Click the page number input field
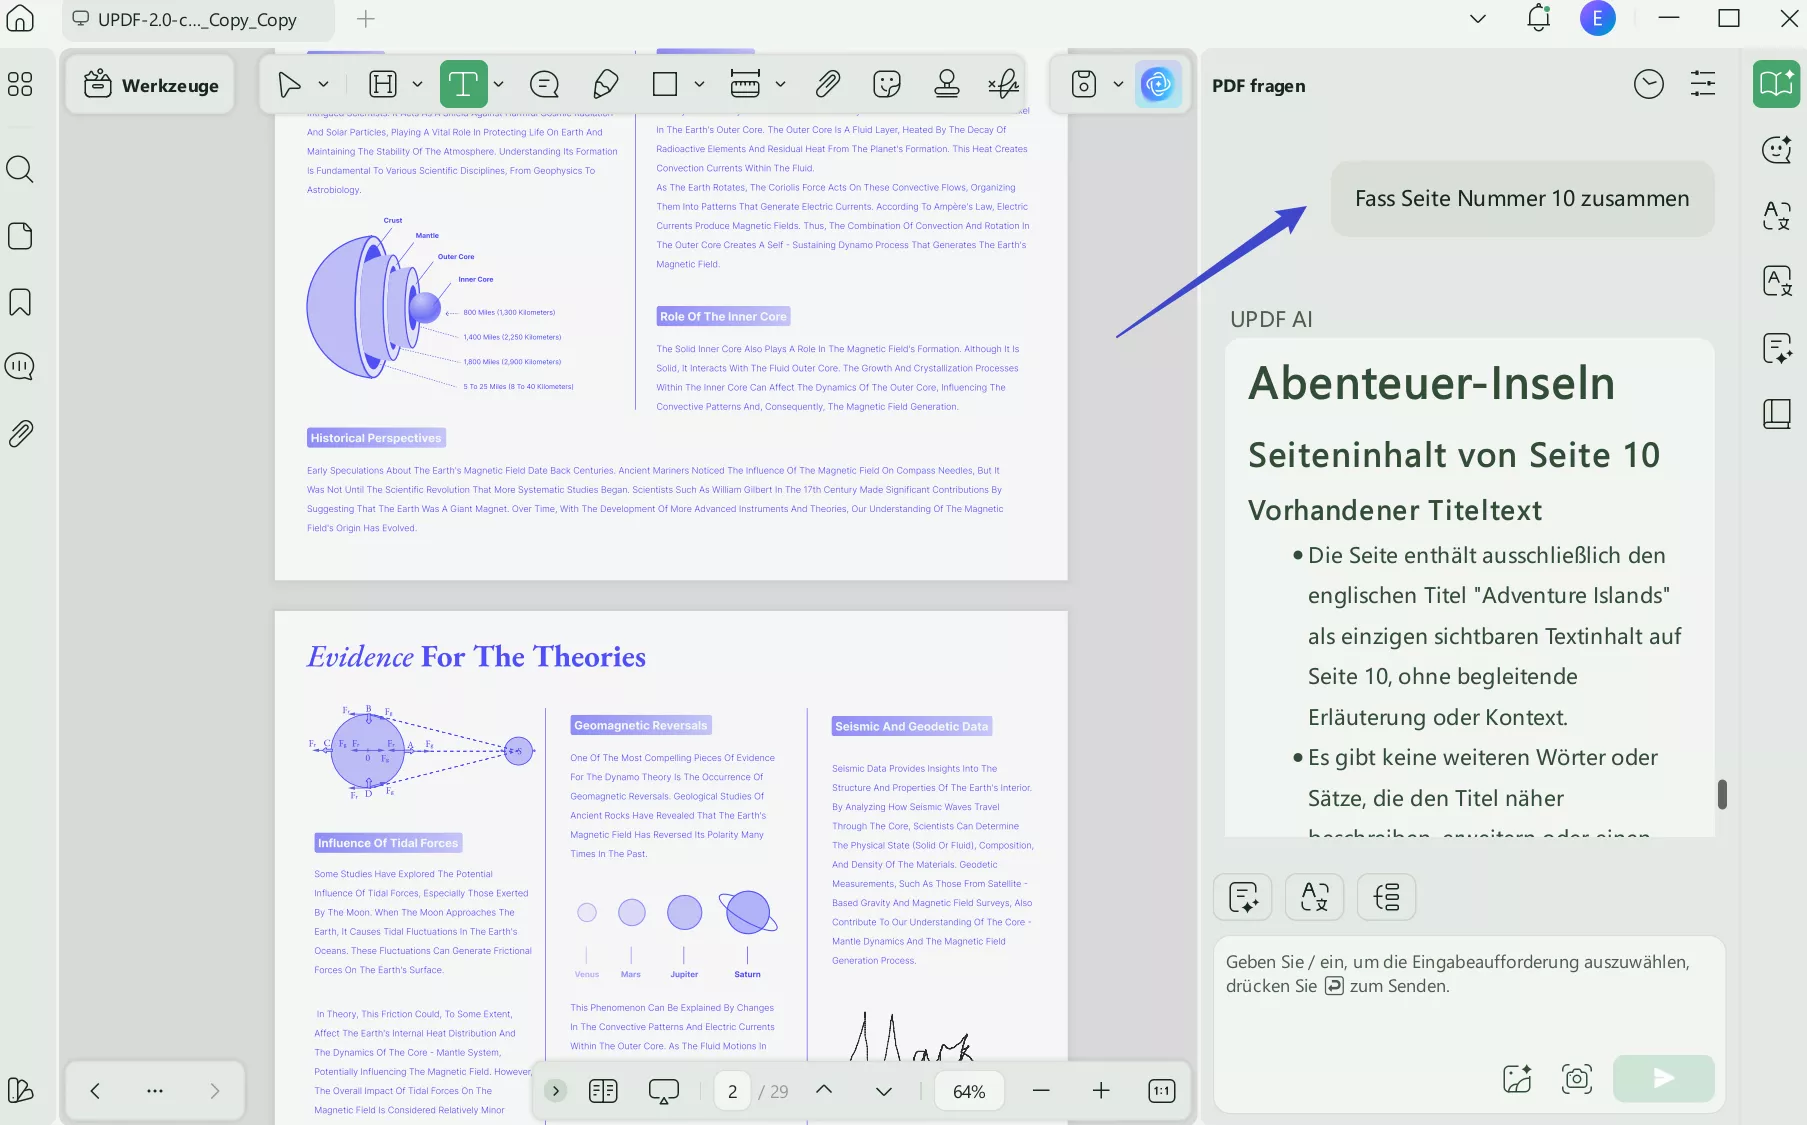Screen dimensions: 1807x1125 coord(731,1091)
